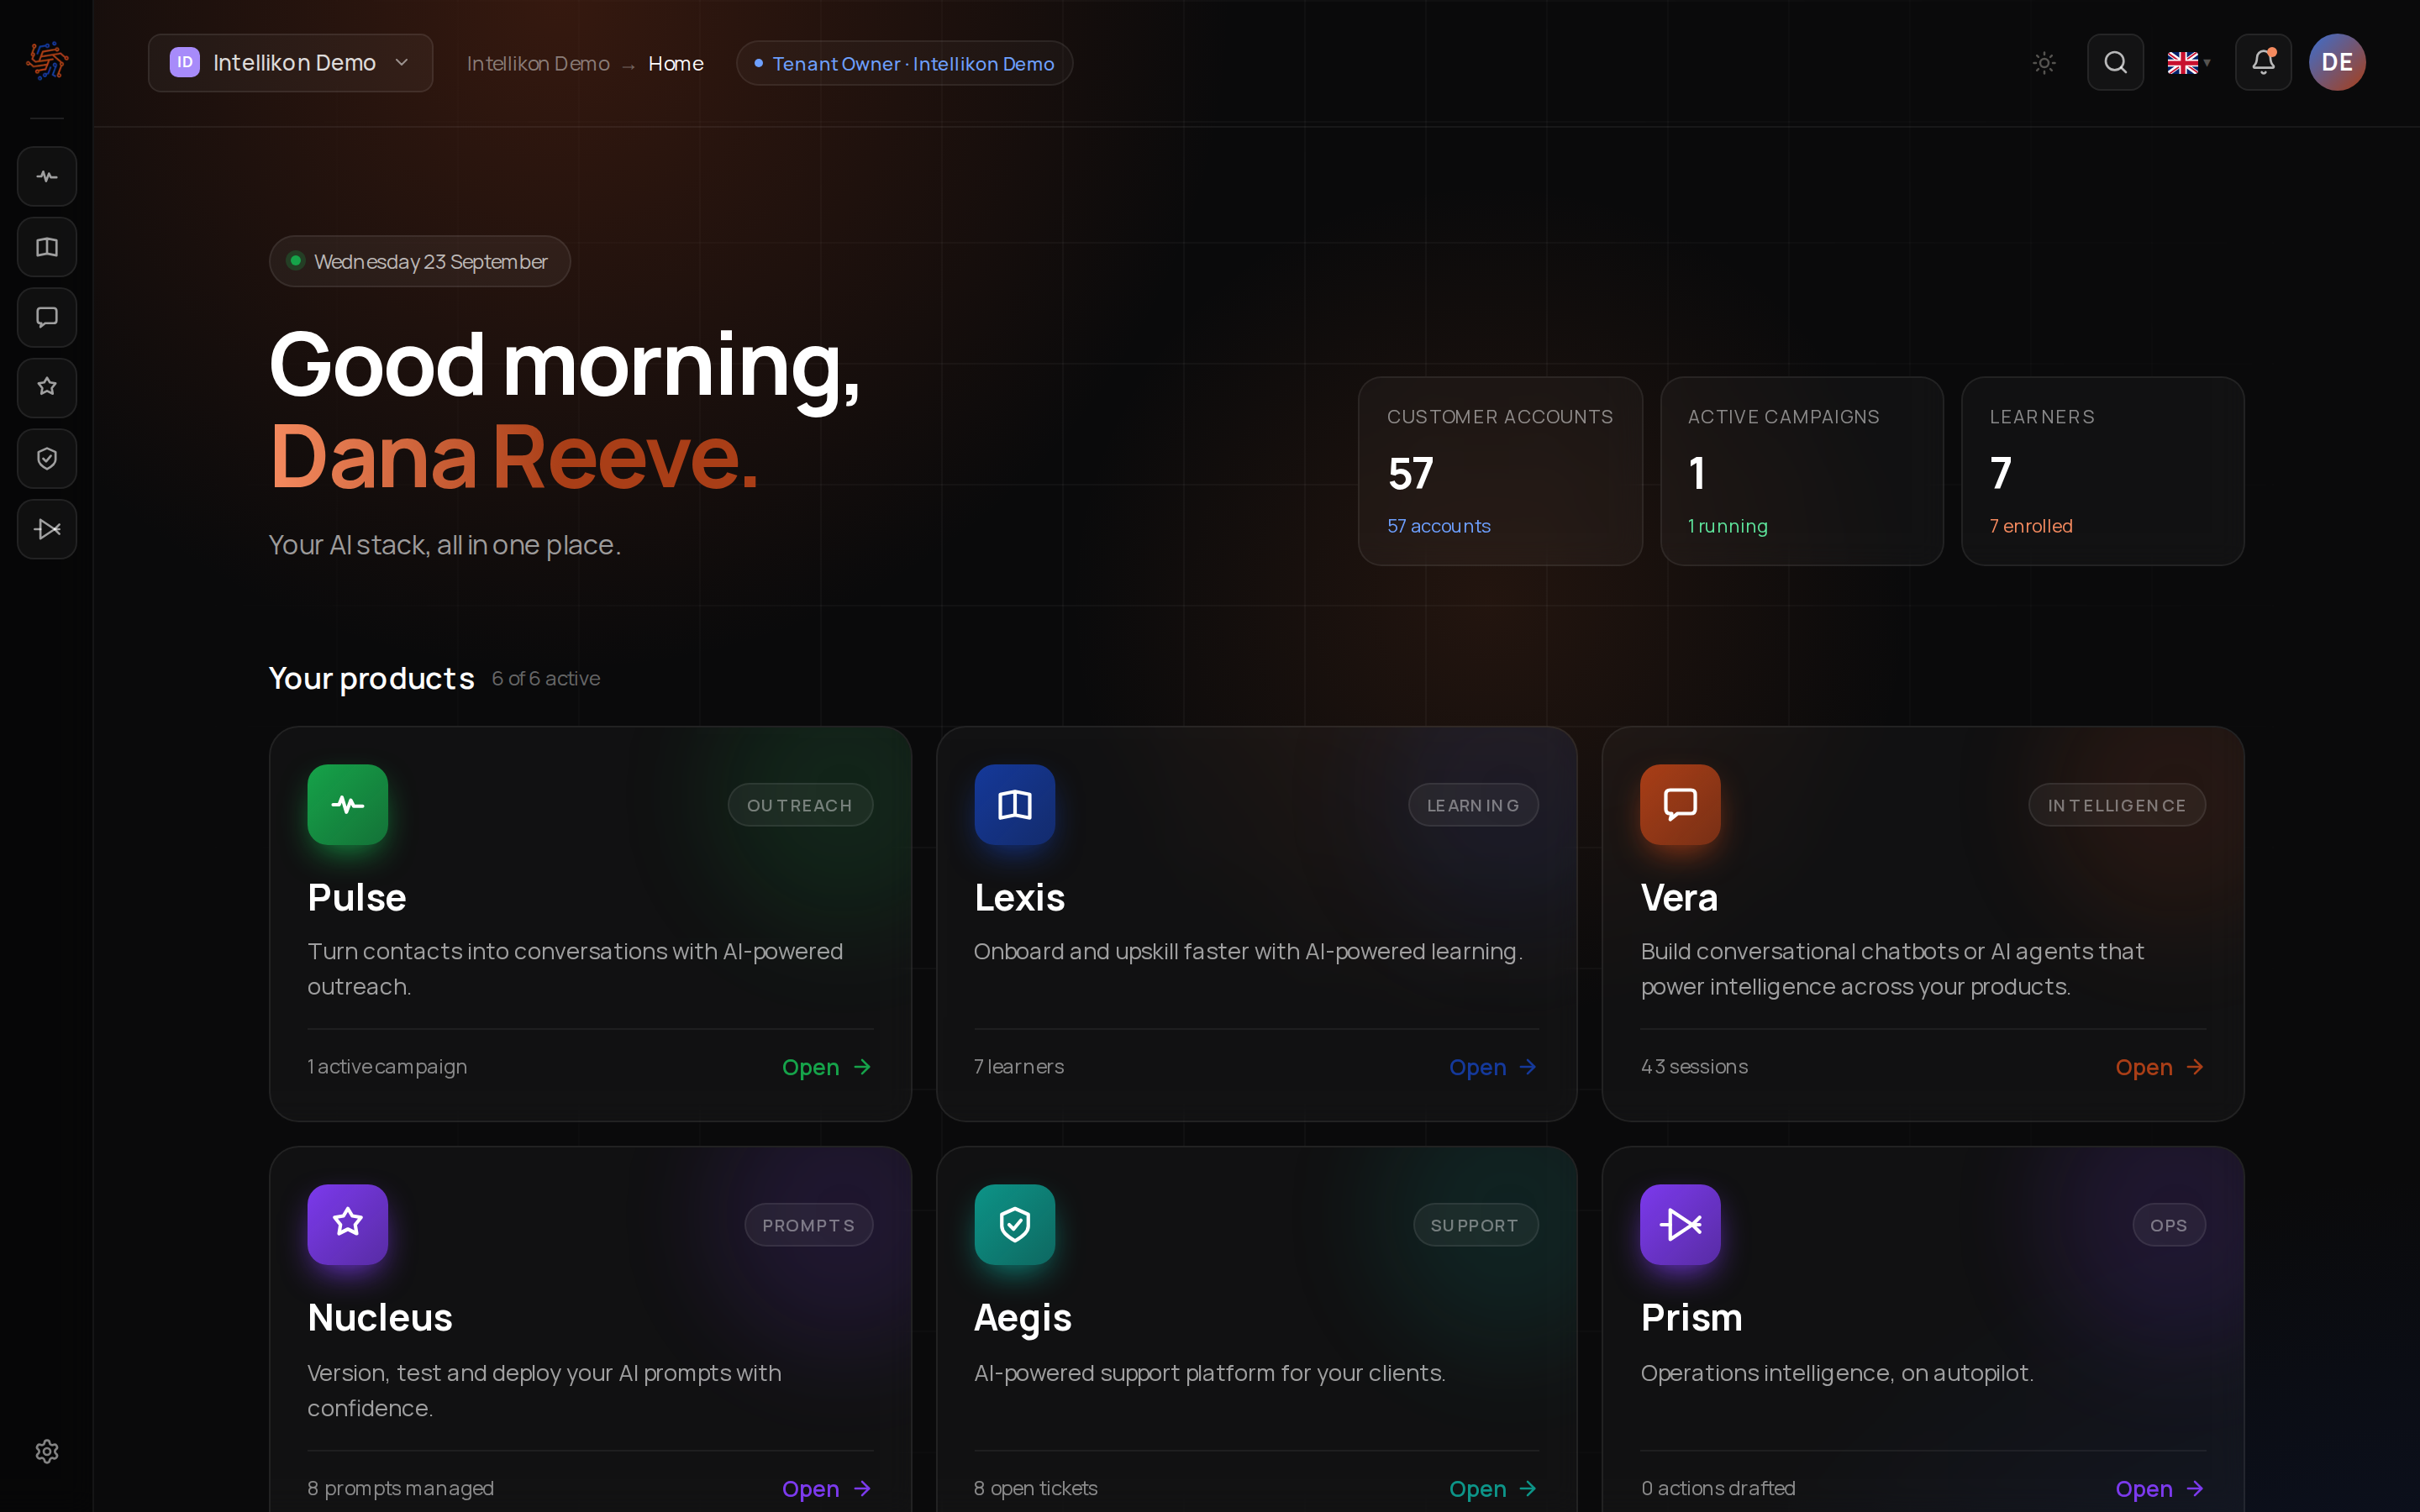The height and width of the screenshot is (1512, 2420).
Task: Click the 1 active campaign text
Action: tap(387, 1067)
